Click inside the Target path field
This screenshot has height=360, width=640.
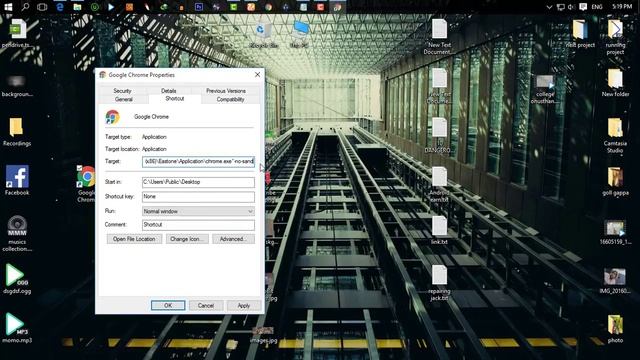[198, 162]
